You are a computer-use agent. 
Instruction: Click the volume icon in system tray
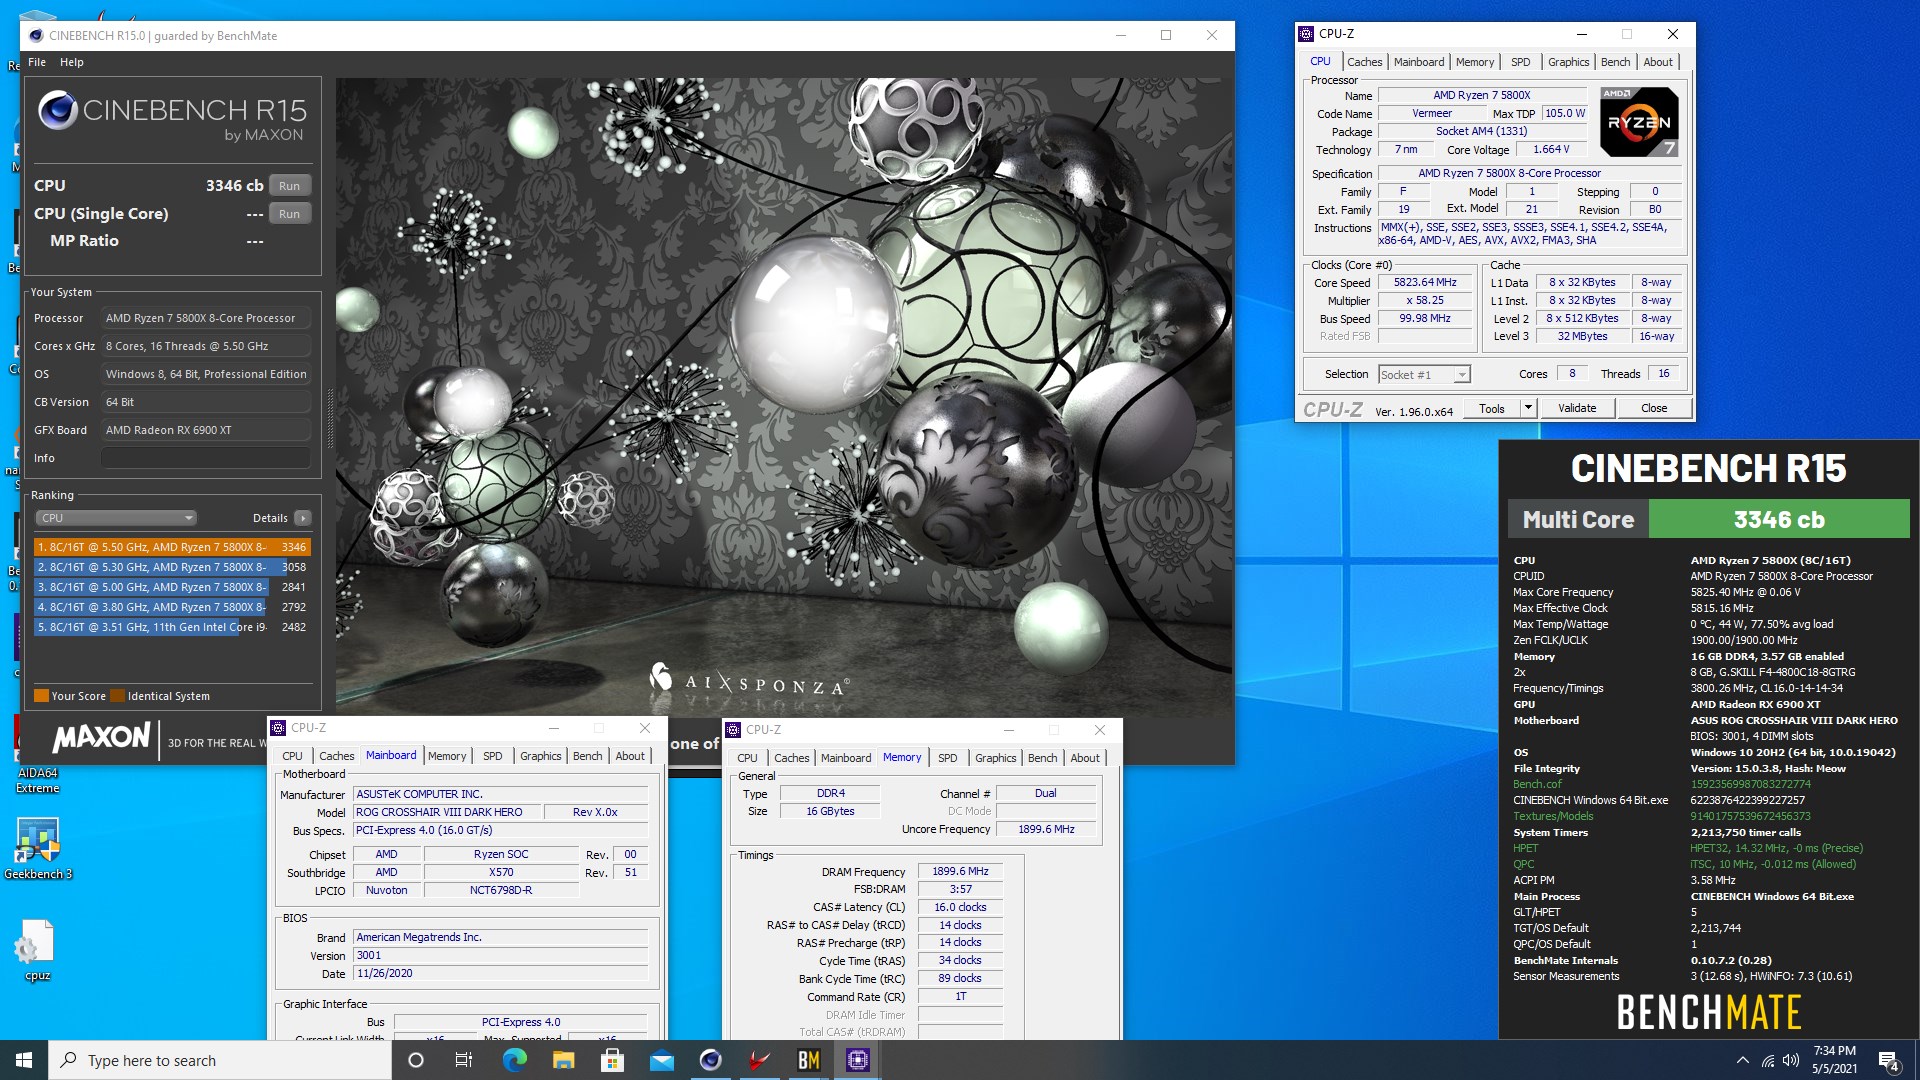click(x=1791, y=1060)
